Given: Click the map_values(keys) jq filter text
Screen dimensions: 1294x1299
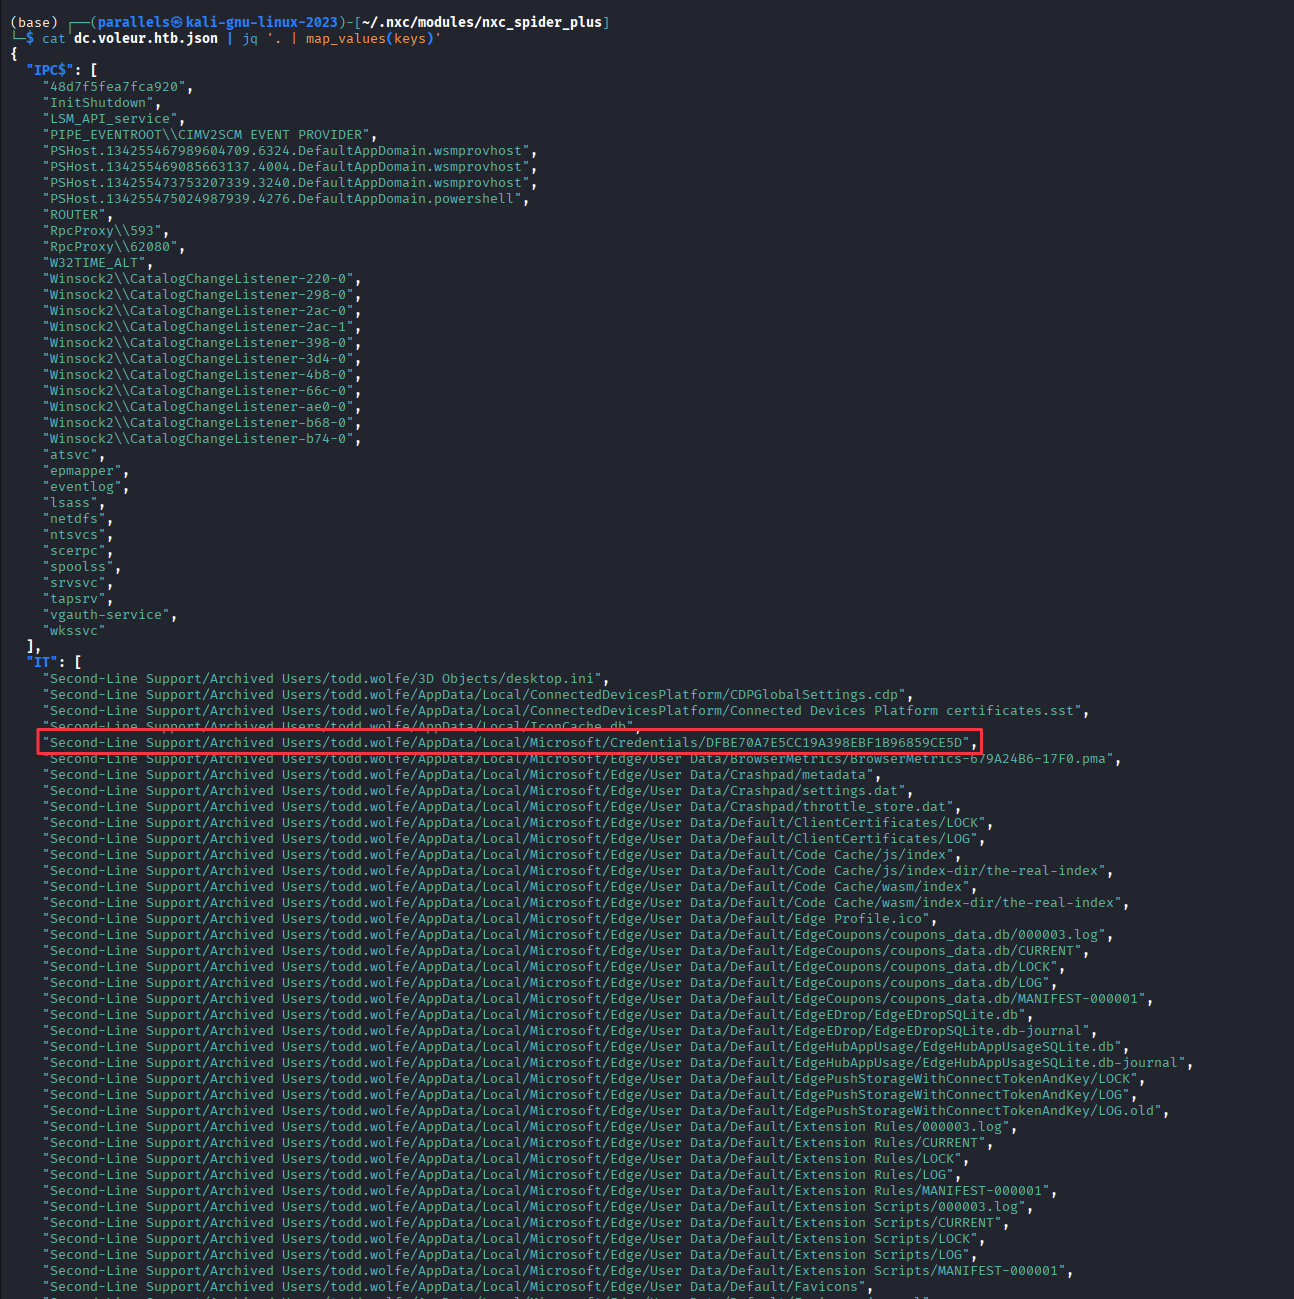Looking at the screenshot, I should (x=370, y=39).
